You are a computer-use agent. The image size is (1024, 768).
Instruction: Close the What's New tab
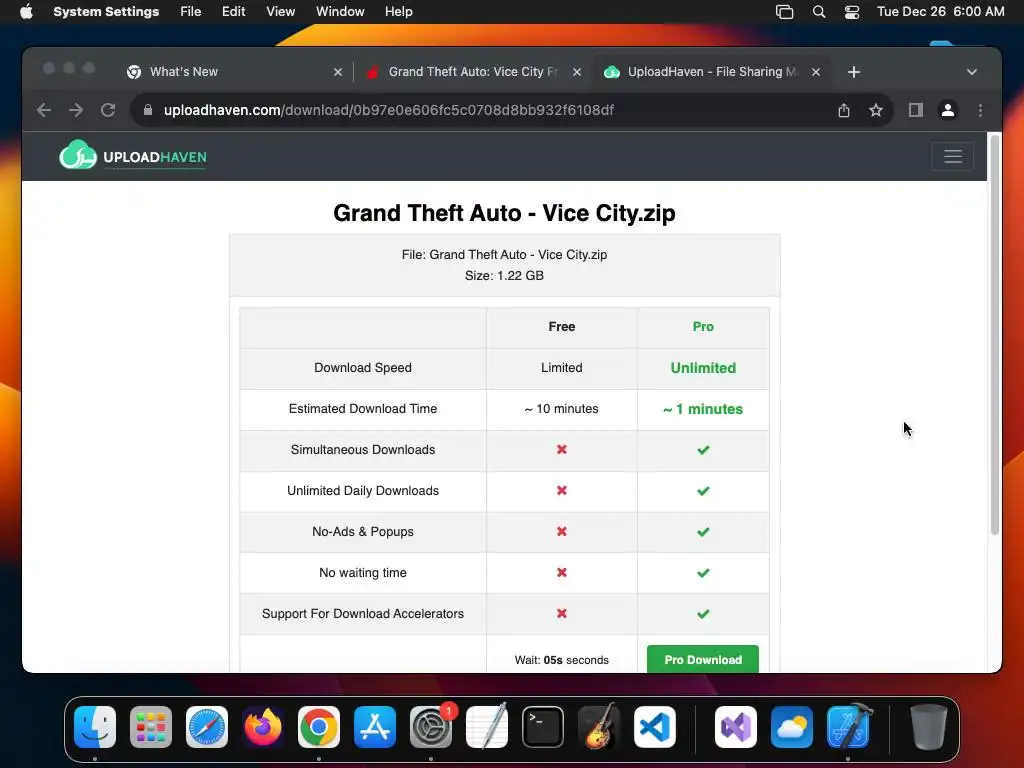pyautogui.click(x=338, y=72)
